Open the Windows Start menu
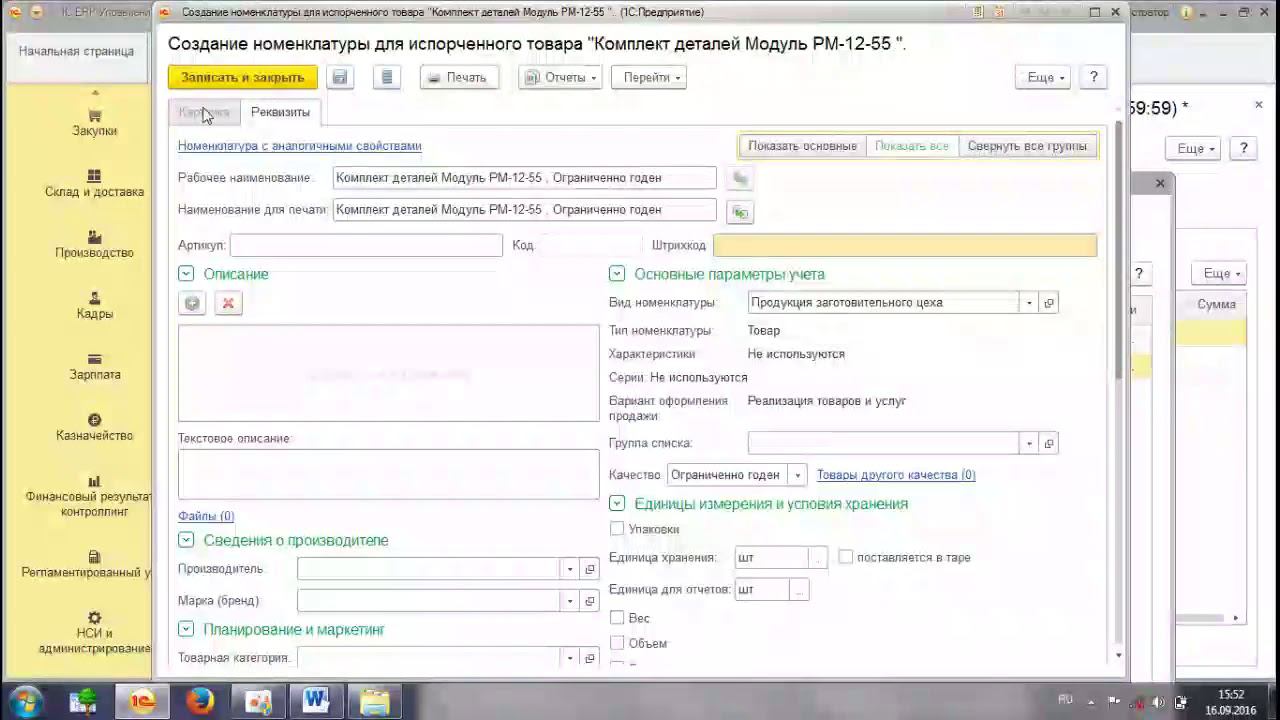The width and height of the screenshot is (1280, 720). 26,701
